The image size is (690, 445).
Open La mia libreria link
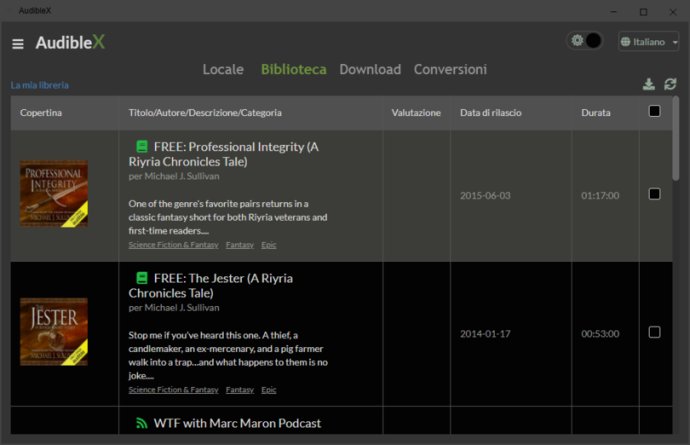pyautogui.click(x=40, y=85)
